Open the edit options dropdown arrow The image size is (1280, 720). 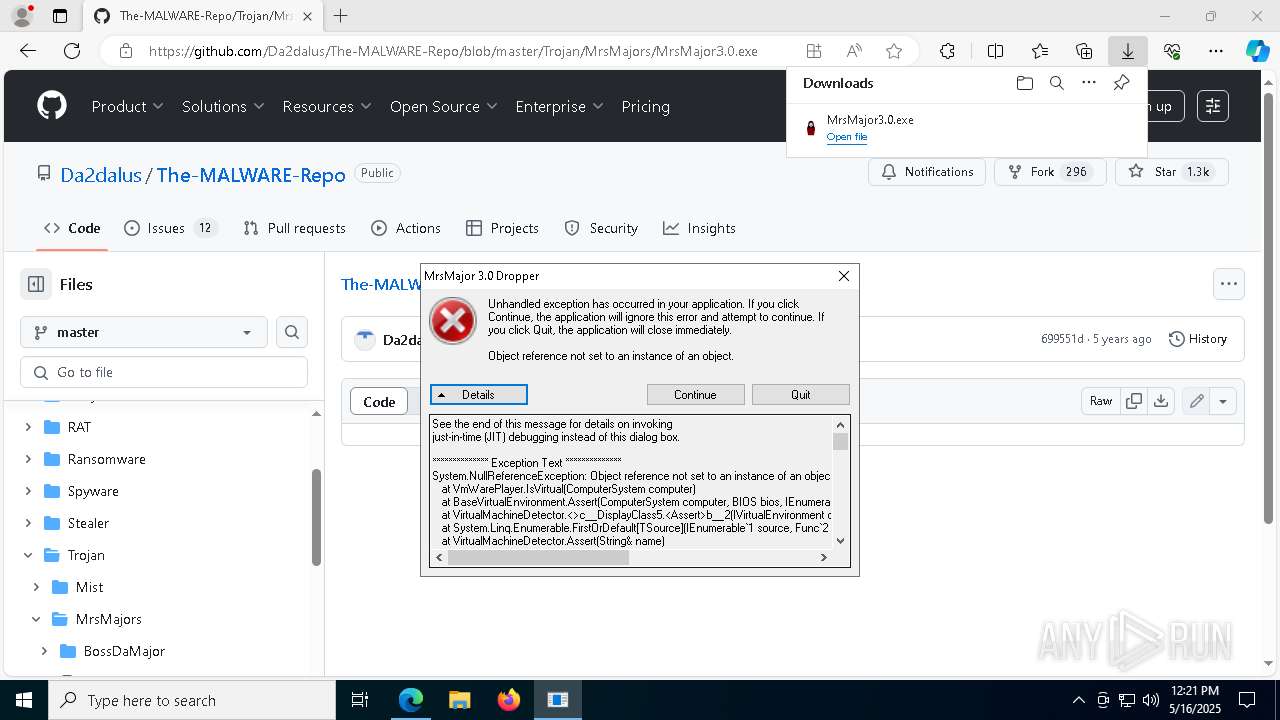click(x=1223, y=401)
